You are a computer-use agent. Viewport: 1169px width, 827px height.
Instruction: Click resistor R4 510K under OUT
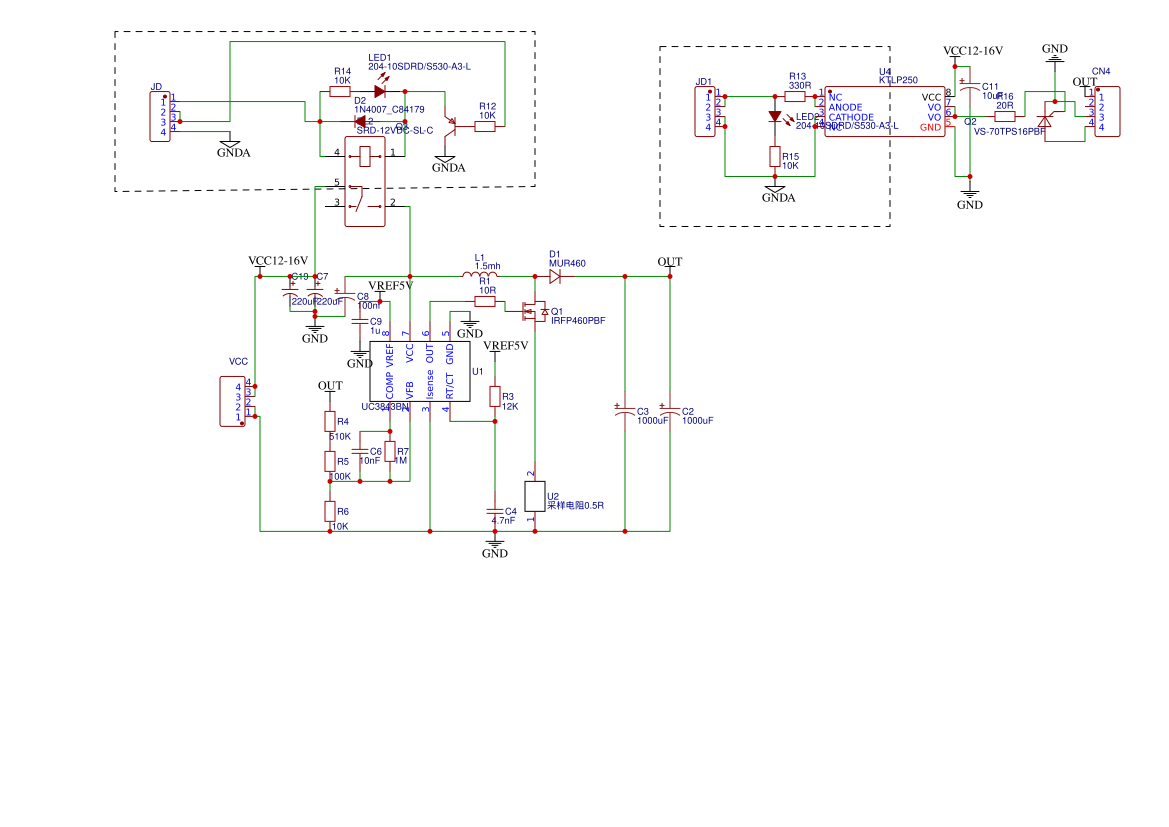[x=329, y=421]
